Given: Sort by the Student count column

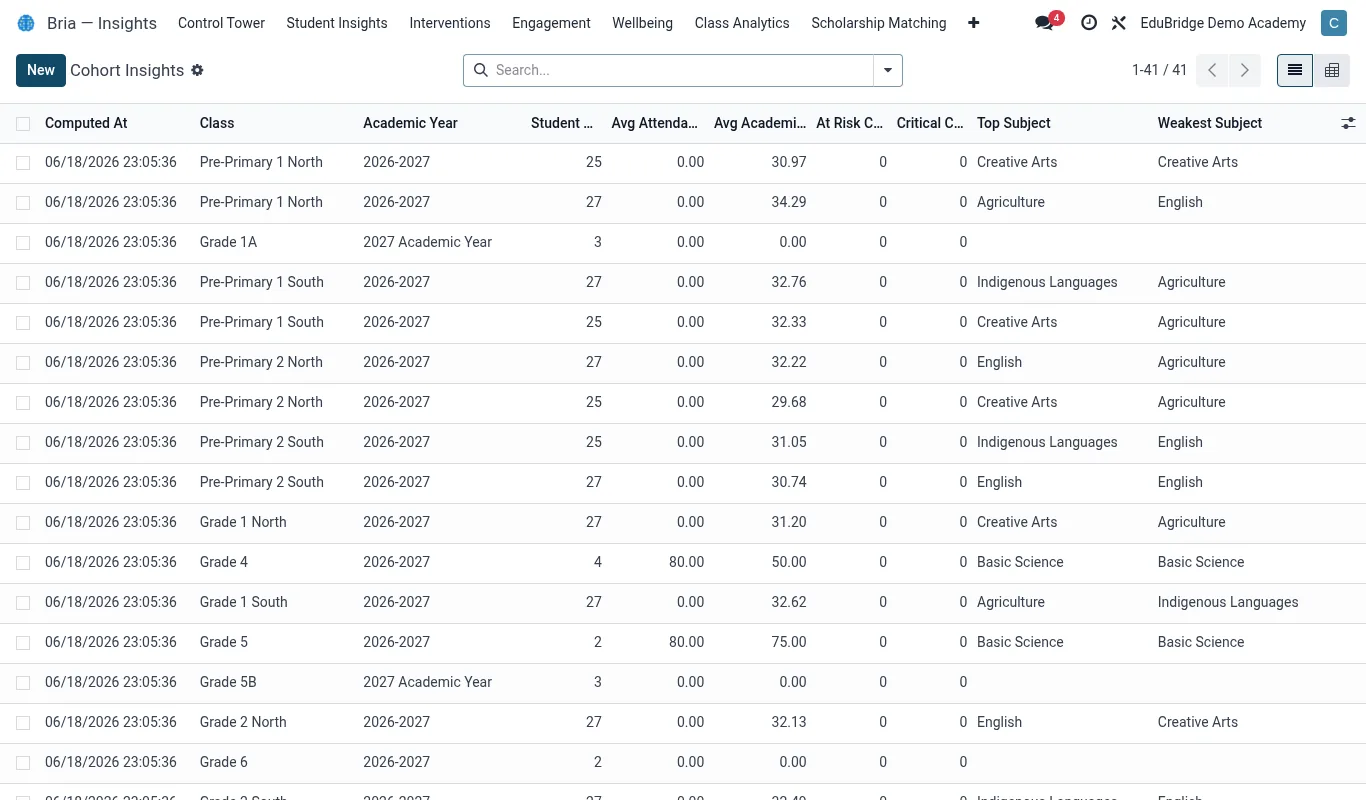Looking at the screenshot, I should [x=562, y=123].
